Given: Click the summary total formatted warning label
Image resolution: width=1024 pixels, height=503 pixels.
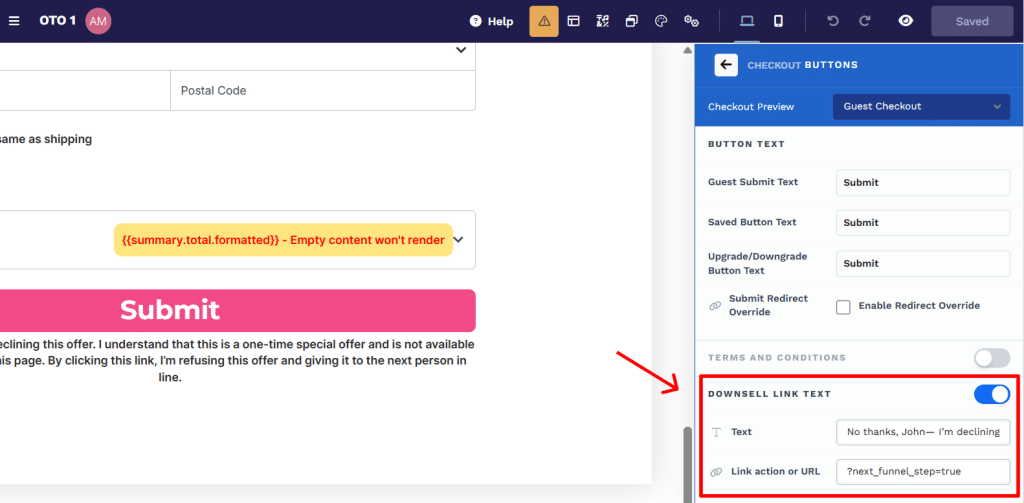Looking at the screenshot, I should coord(283,240).
